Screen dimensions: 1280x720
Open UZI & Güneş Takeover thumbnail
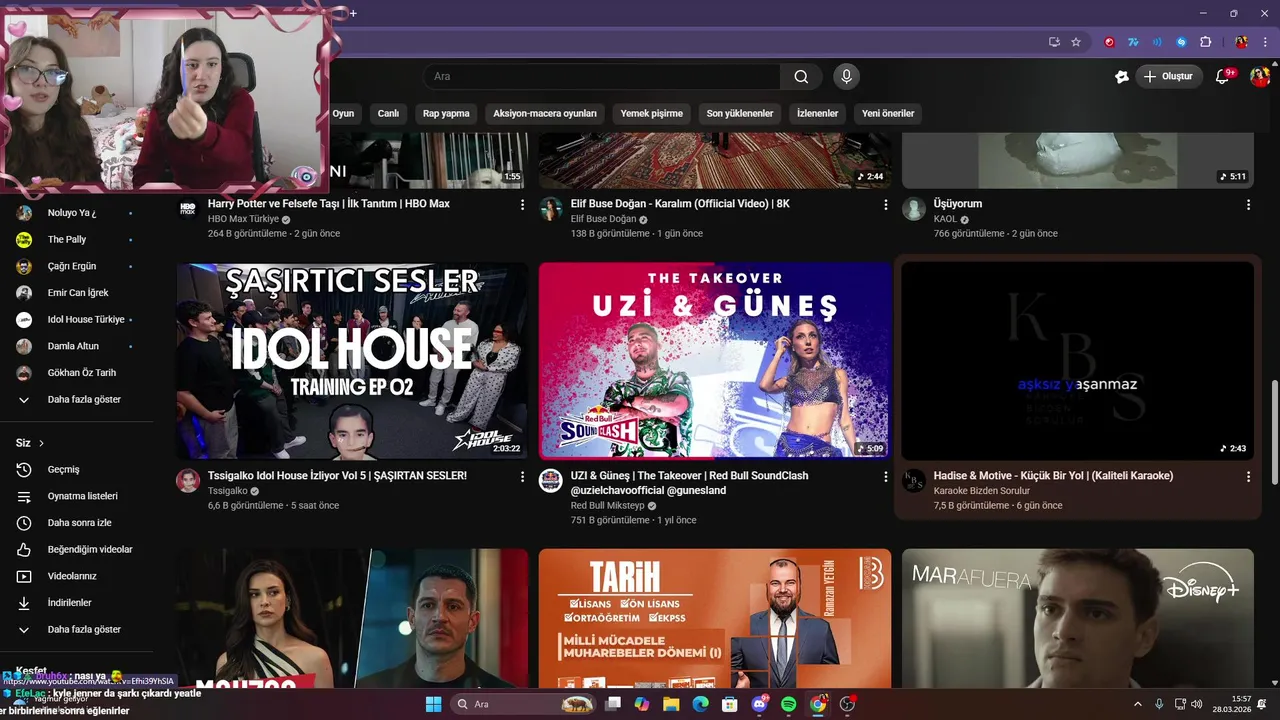click(714, 361)
